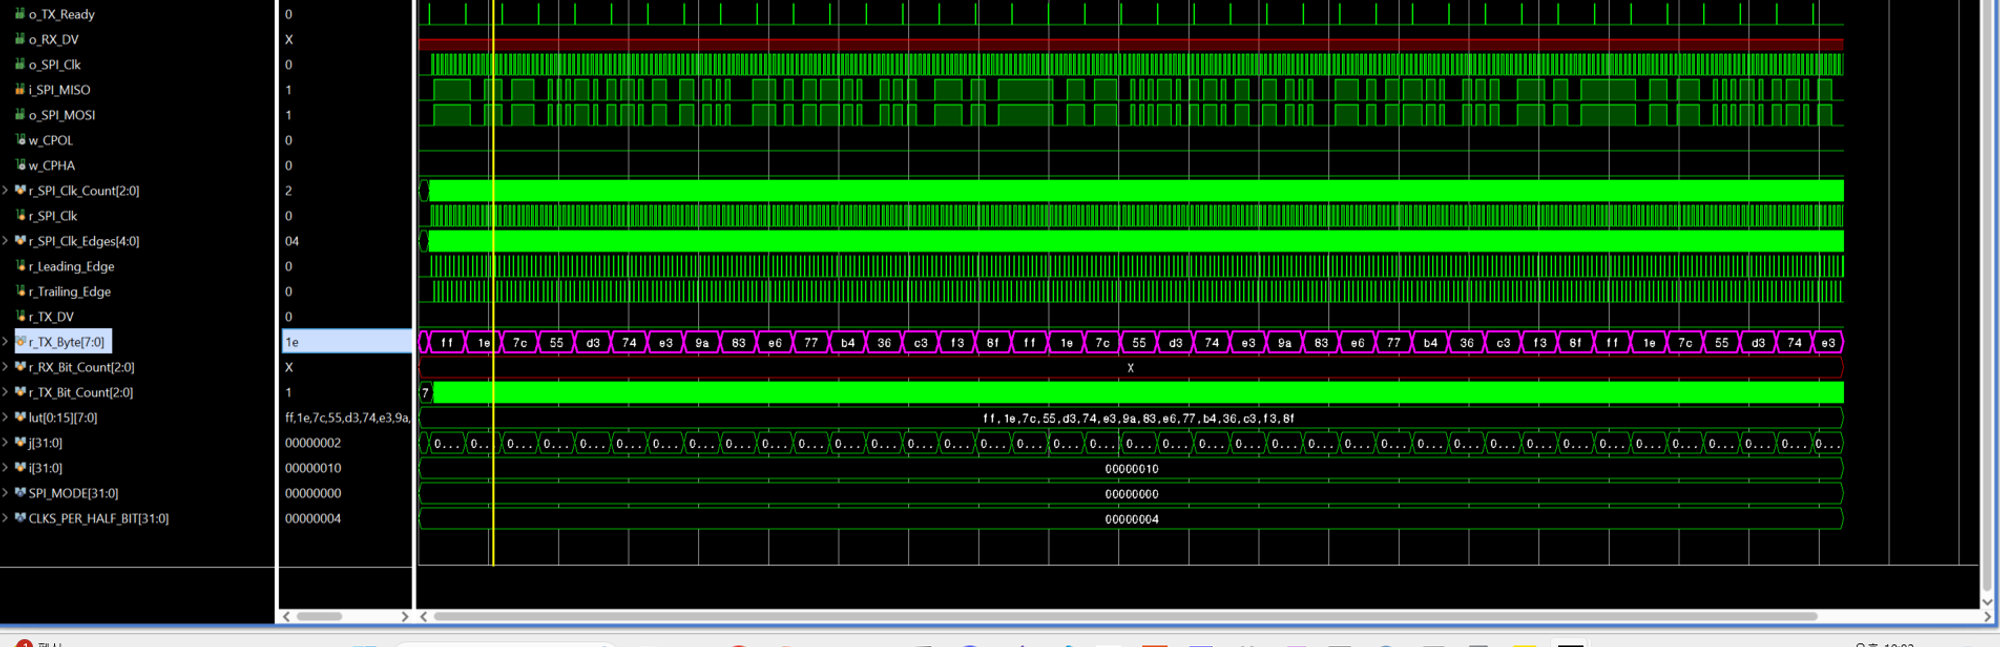
Task: Expand the SPI_MODE[31:0] parameter
Action: pos(6,493)
